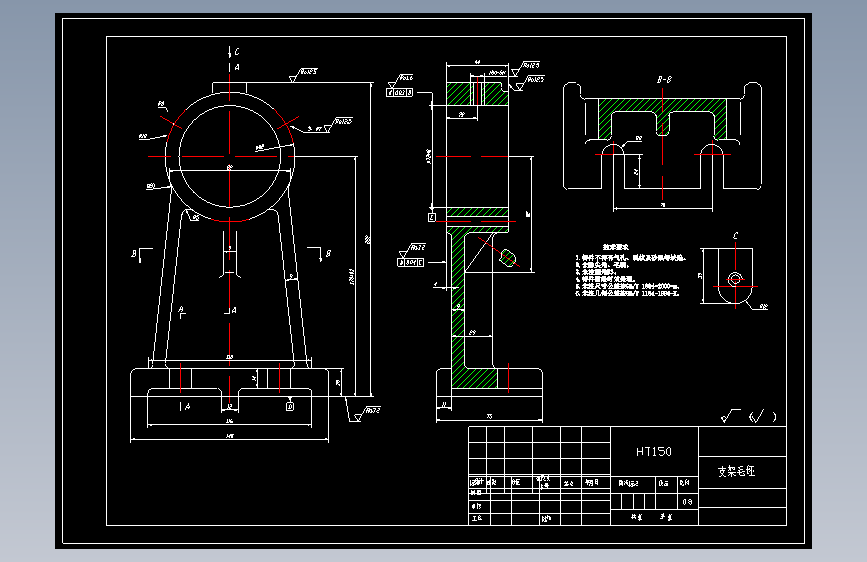Select the 支架毛坯 part name text
This screenshot has width=867, height=562.
737,471
